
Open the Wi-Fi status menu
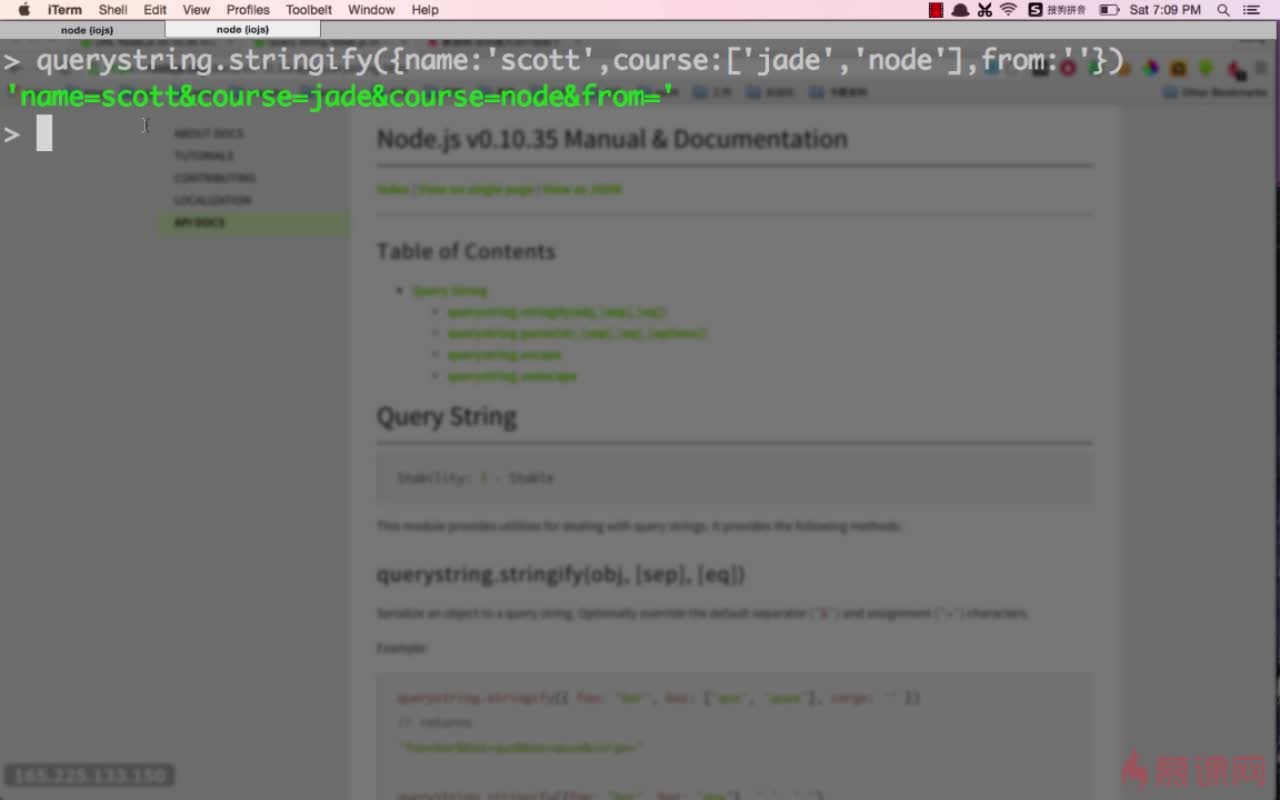[1008, 10]
